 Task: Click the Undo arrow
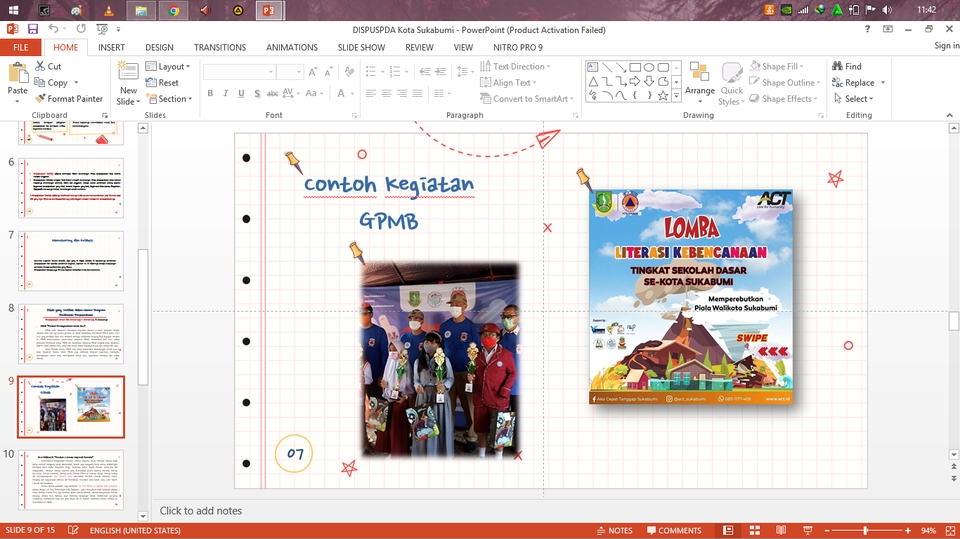(53, 29)
